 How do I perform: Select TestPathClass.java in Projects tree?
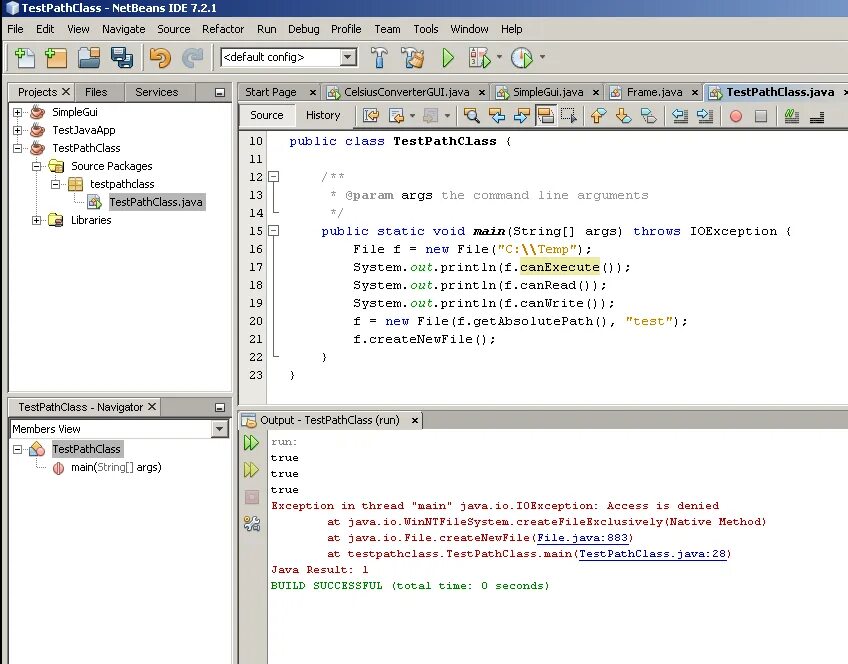tap(156, 202)
